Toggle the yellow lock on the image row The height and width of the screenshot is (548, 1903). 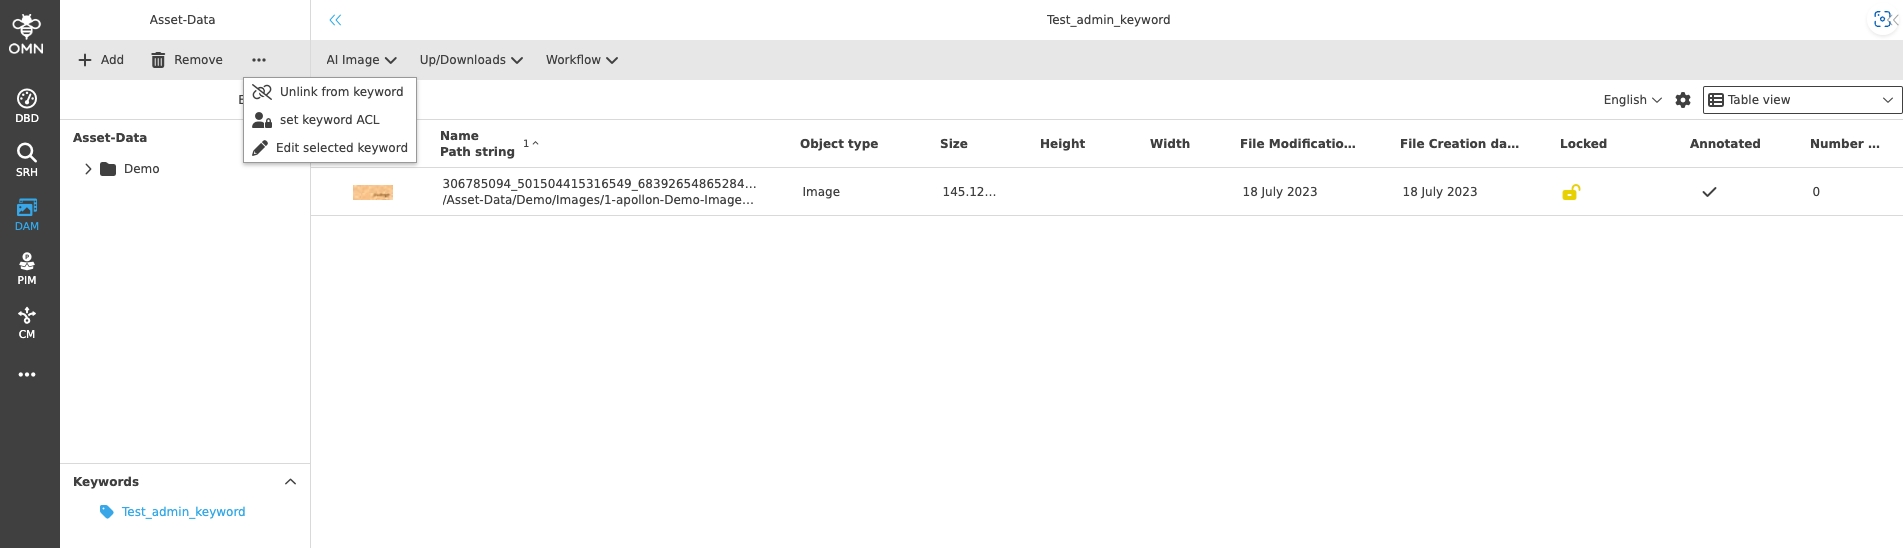click(x=1571, y=192)
